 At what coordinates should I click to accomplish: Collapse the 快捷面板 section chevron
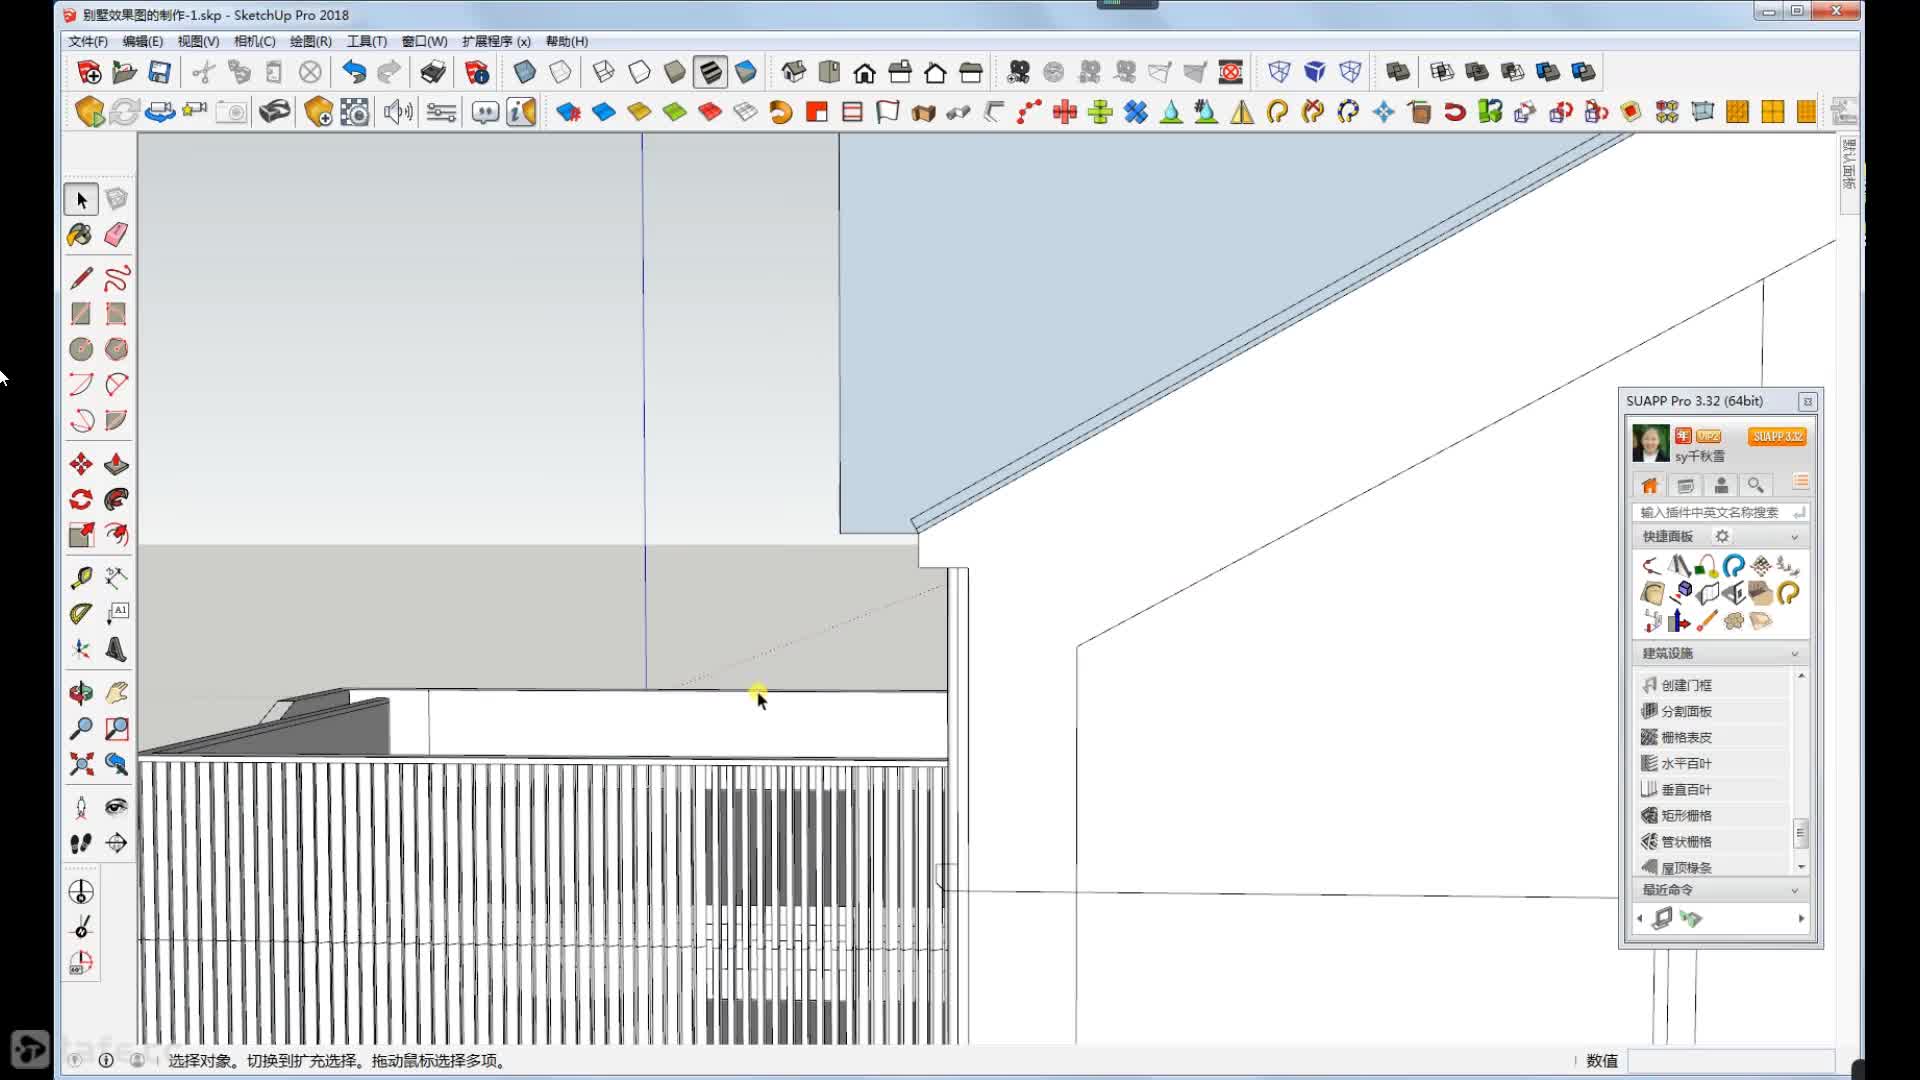click(1794, 537)
